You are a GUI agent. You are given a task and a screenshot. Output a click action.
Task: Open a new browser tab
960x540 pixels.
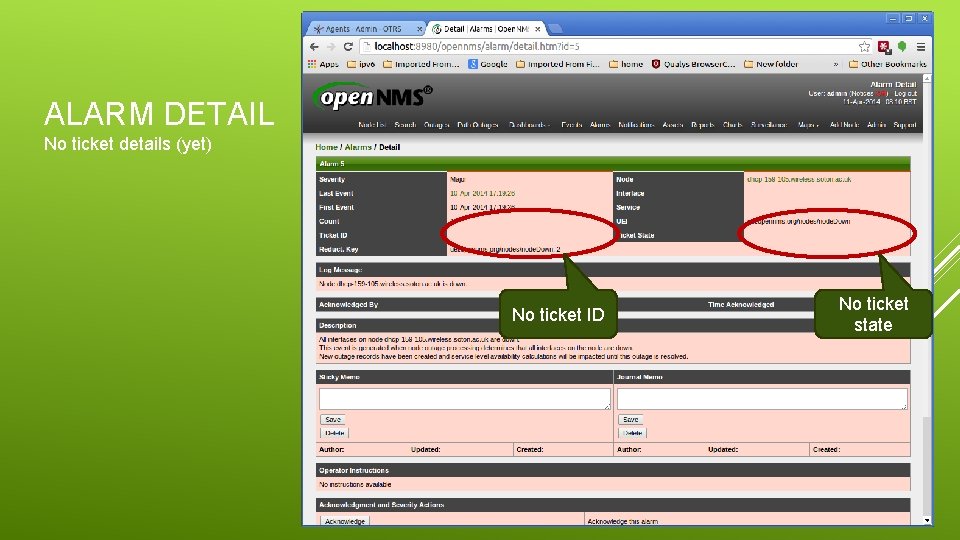click(555, 29)
